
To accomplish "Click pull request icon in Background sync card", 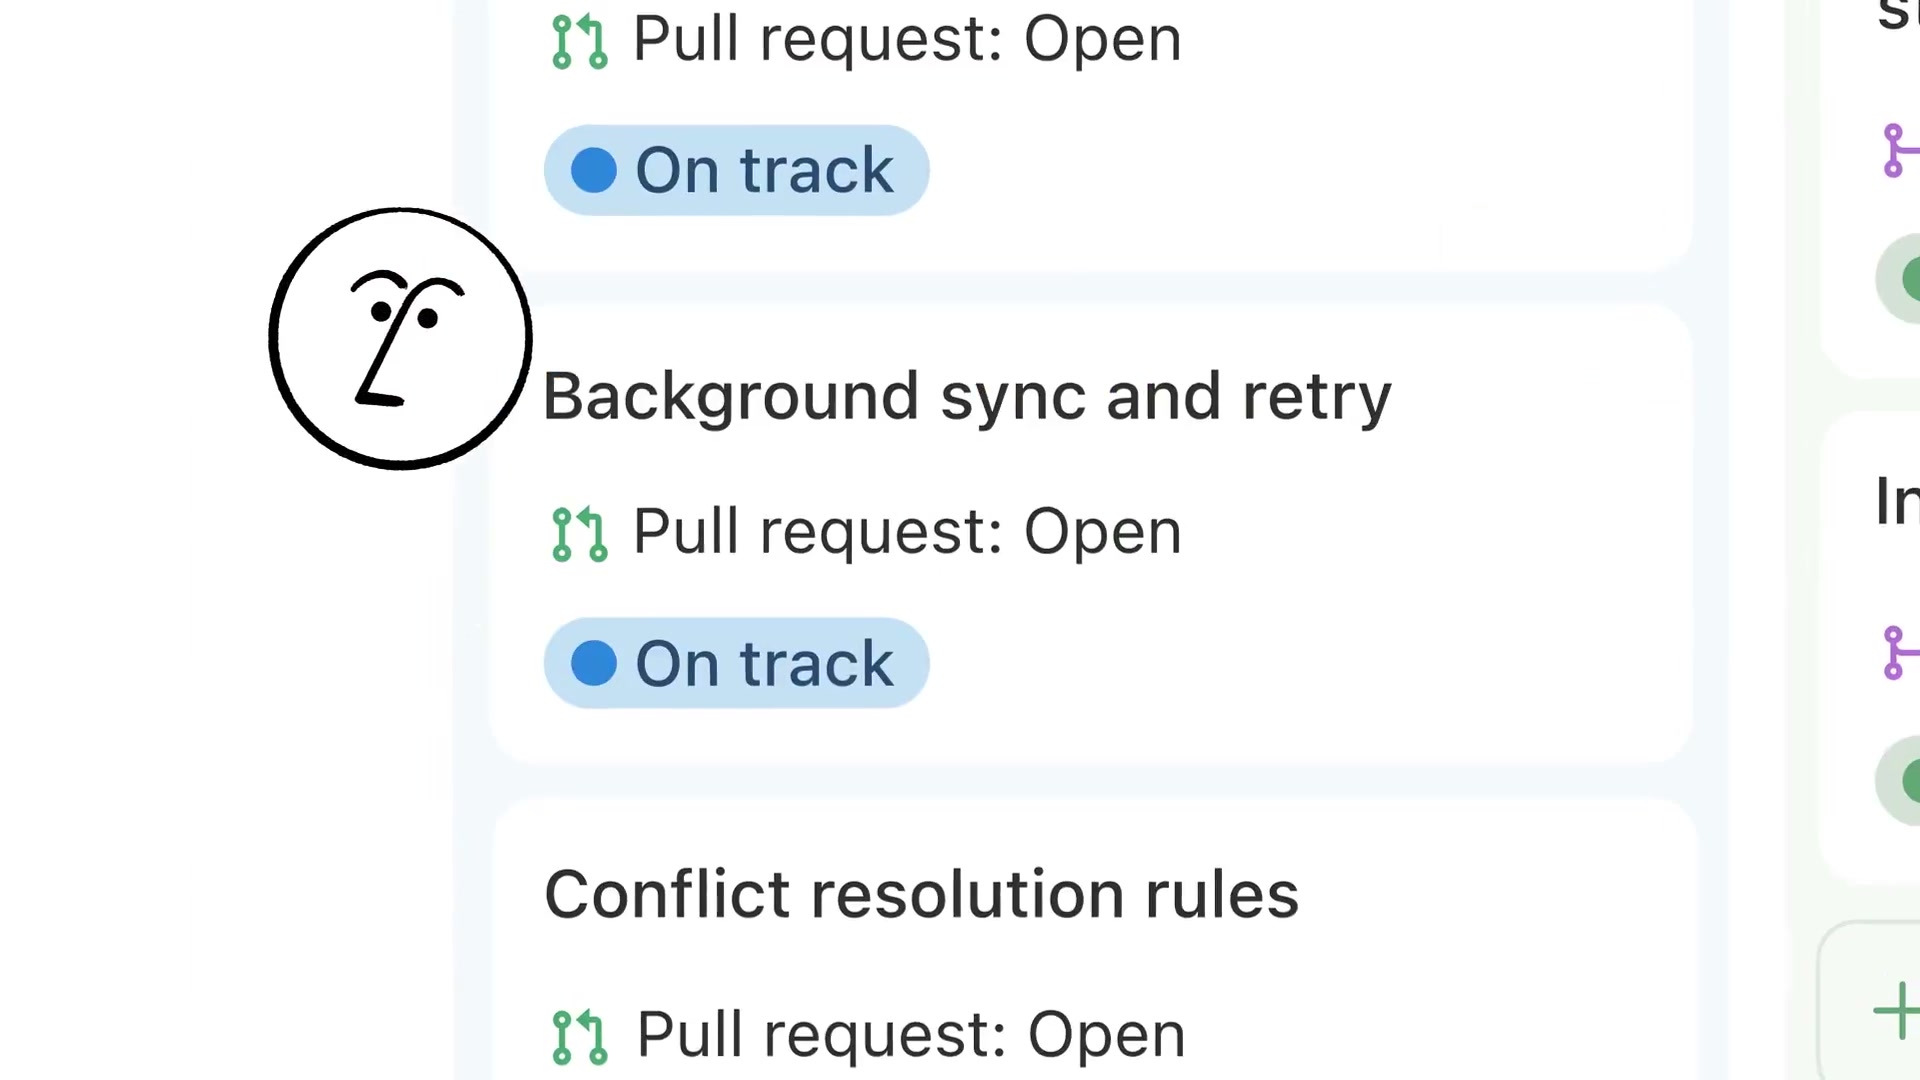I will [x=579, y=534].
